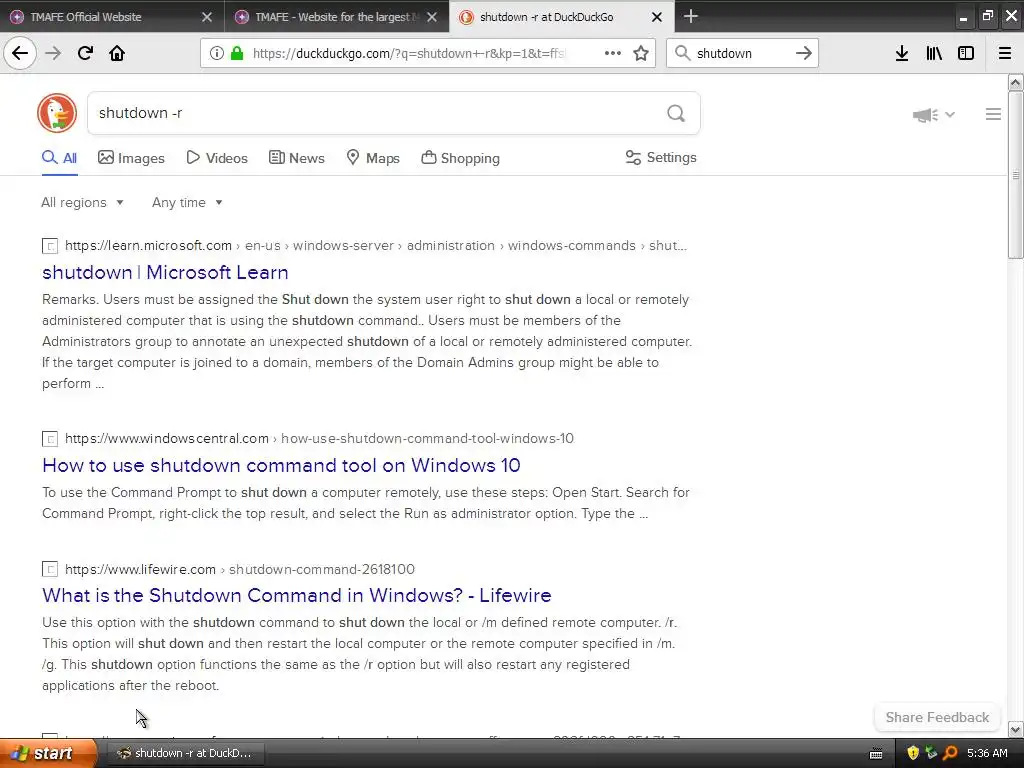Focus the browser search box containing shutdown
Screen dimensions: 1024x768
point(741,54)
